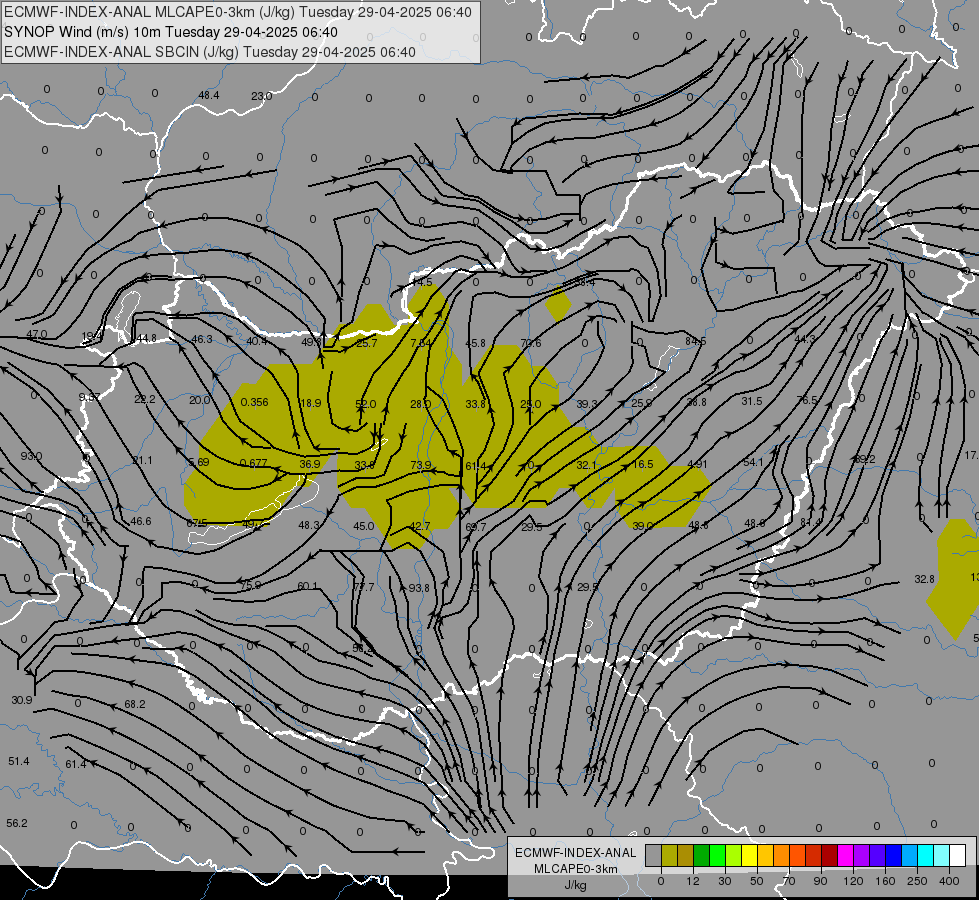
Task: Click the map value 25.7
Action: (x=367, y=343)
